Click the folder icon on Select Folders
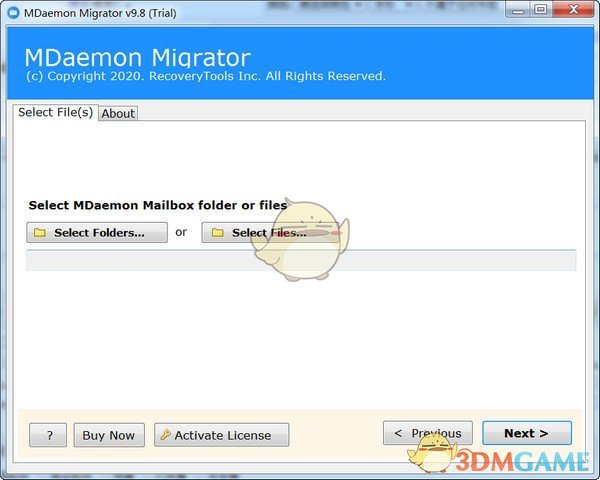Screen dimensions: 600x480 [40, 233]
